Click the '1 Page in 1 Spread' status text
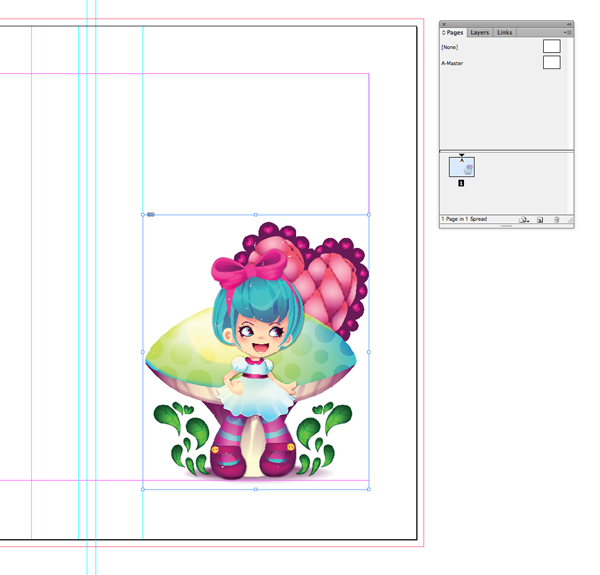This screenshot has width=600, height=575. click(464, 219)
